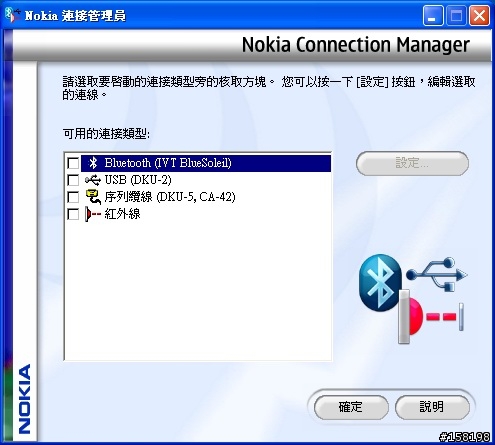Image resolution: width=495 pixels, height=445 pixels.
Task: Confirm with the 確定 button
Action: coord(351,407)
